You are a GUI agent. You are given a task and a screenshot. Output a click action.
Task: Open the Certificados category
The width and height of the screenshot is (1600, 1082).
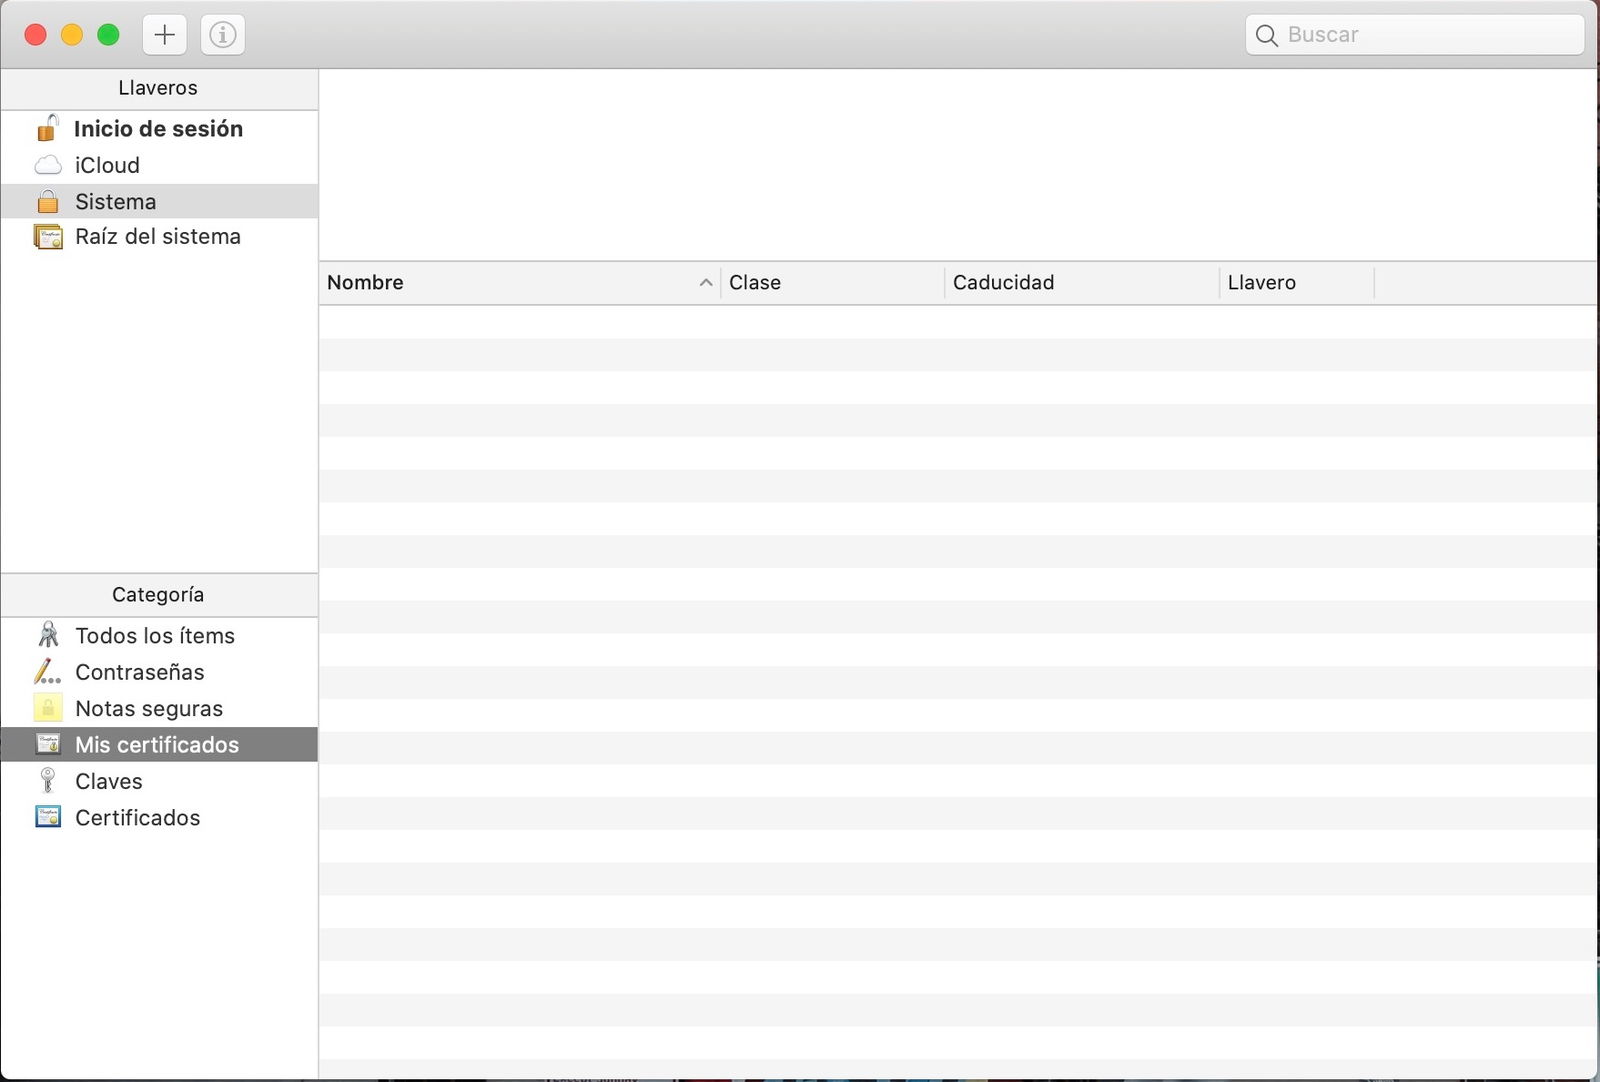click(x=159, y=817)
